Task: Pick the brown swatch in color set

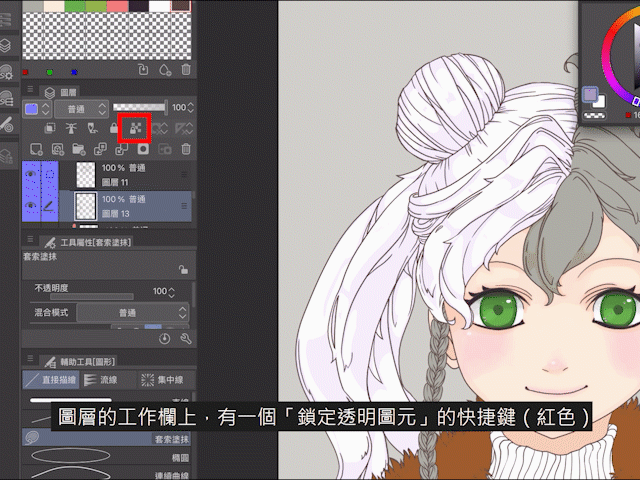Action: 181,6
